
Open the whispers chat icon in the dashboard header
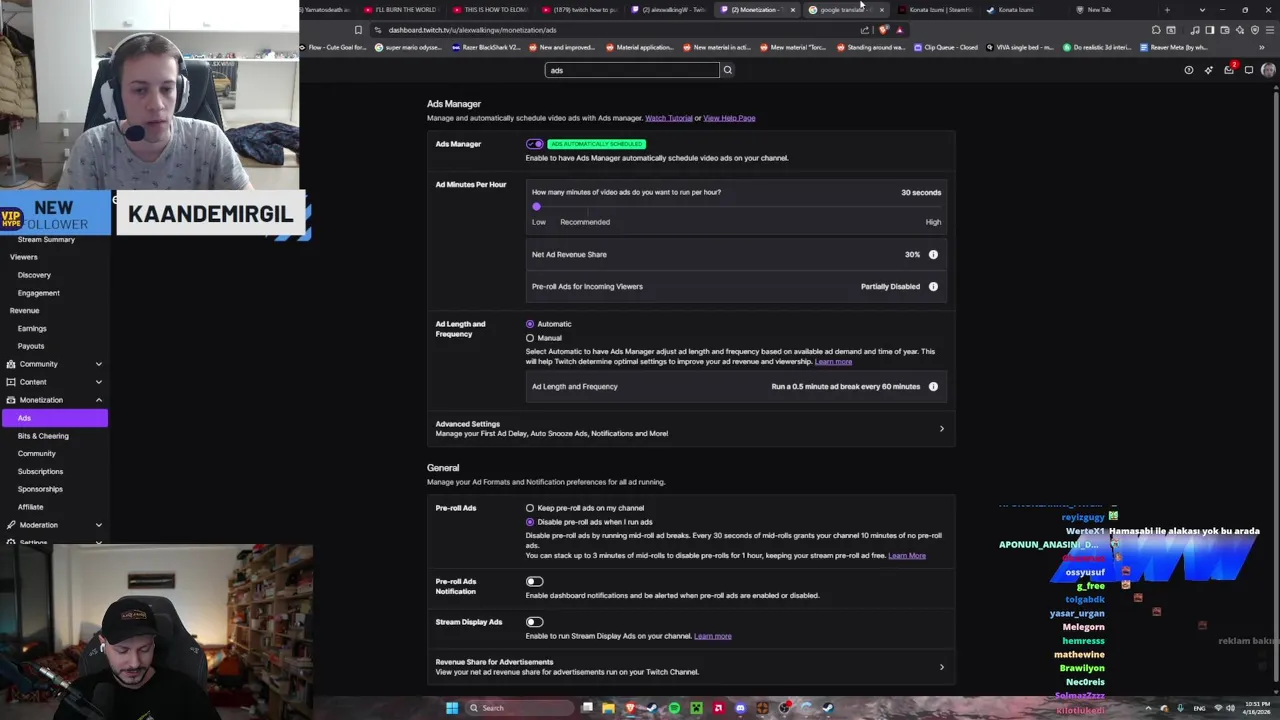(1249, 70)
